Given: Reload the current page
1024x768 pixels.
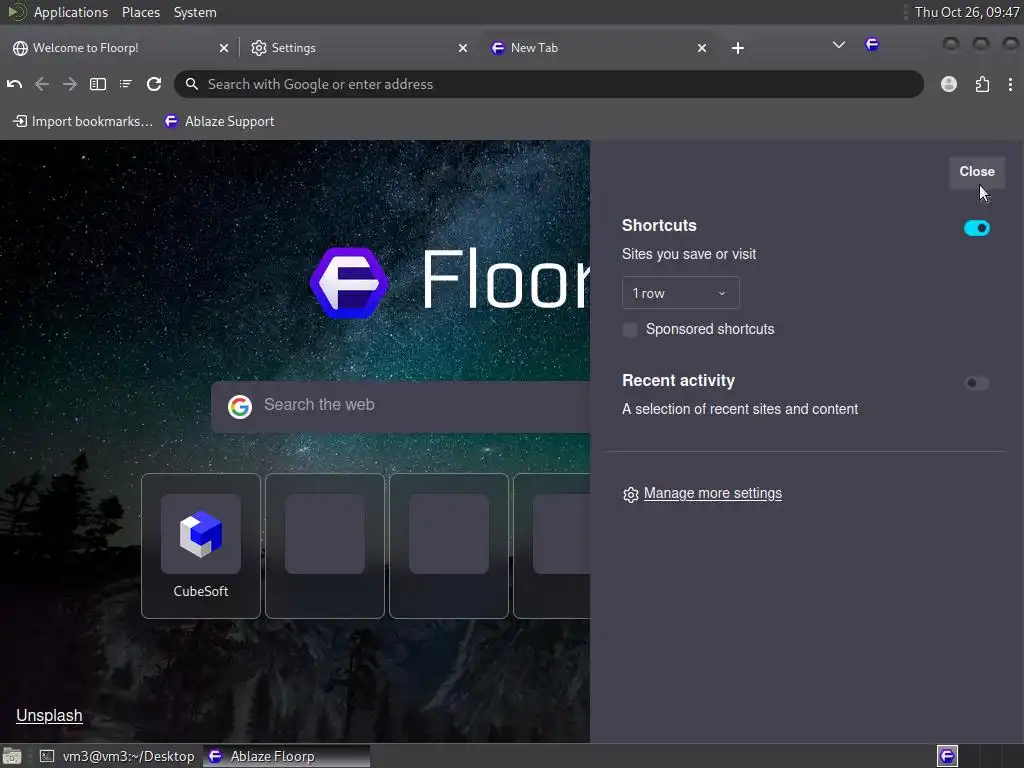Looking at the screenshot, I should pyautogui.click(x=154, y=84).
